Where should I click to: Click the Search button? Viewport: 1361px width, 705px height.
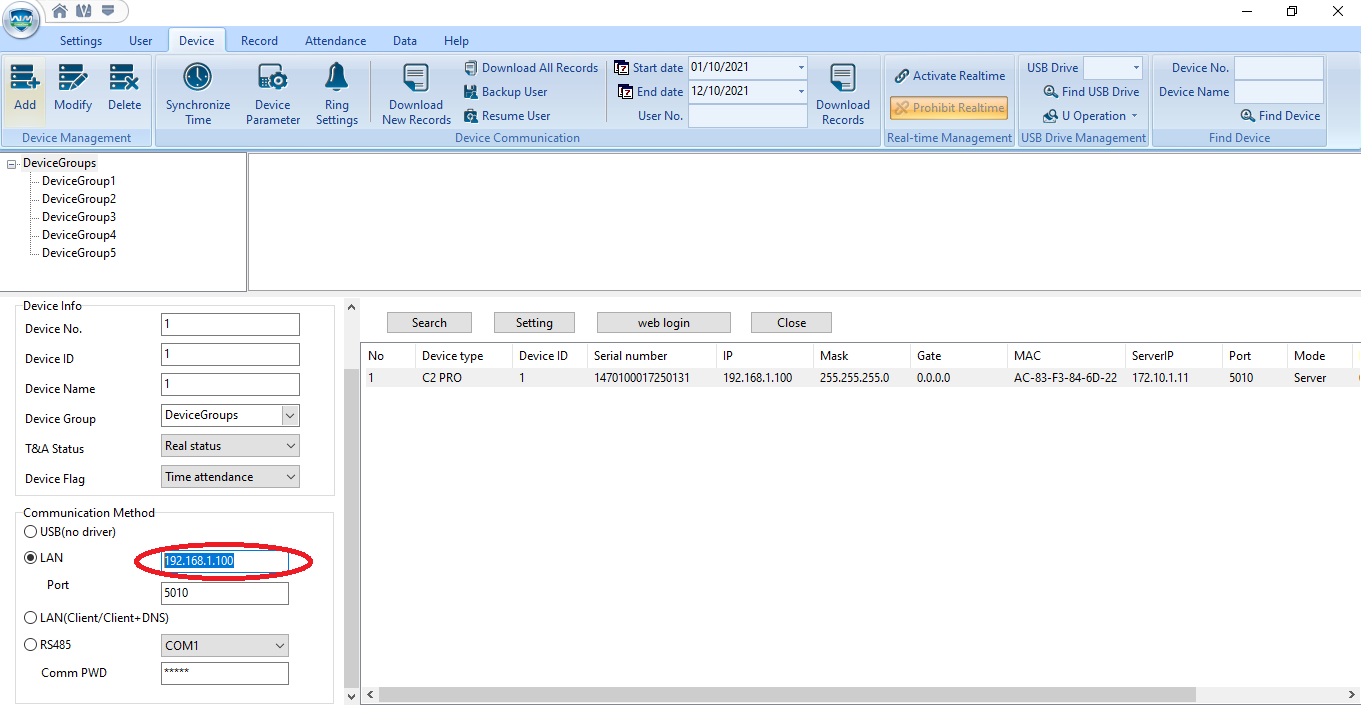coord(429,322)
